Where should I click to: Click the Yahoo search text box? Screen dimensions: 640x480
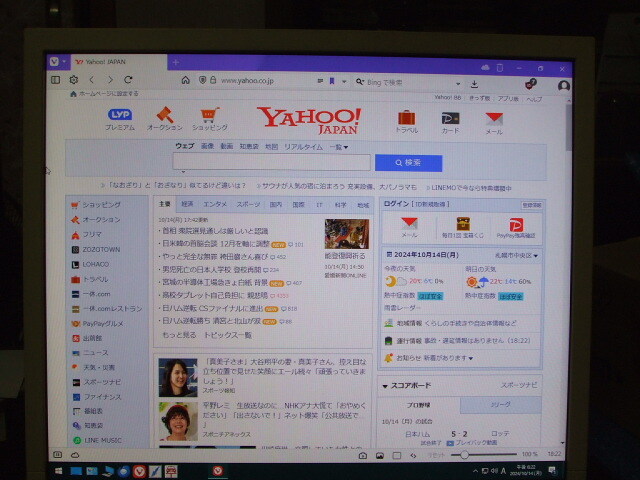coord(271,162)
